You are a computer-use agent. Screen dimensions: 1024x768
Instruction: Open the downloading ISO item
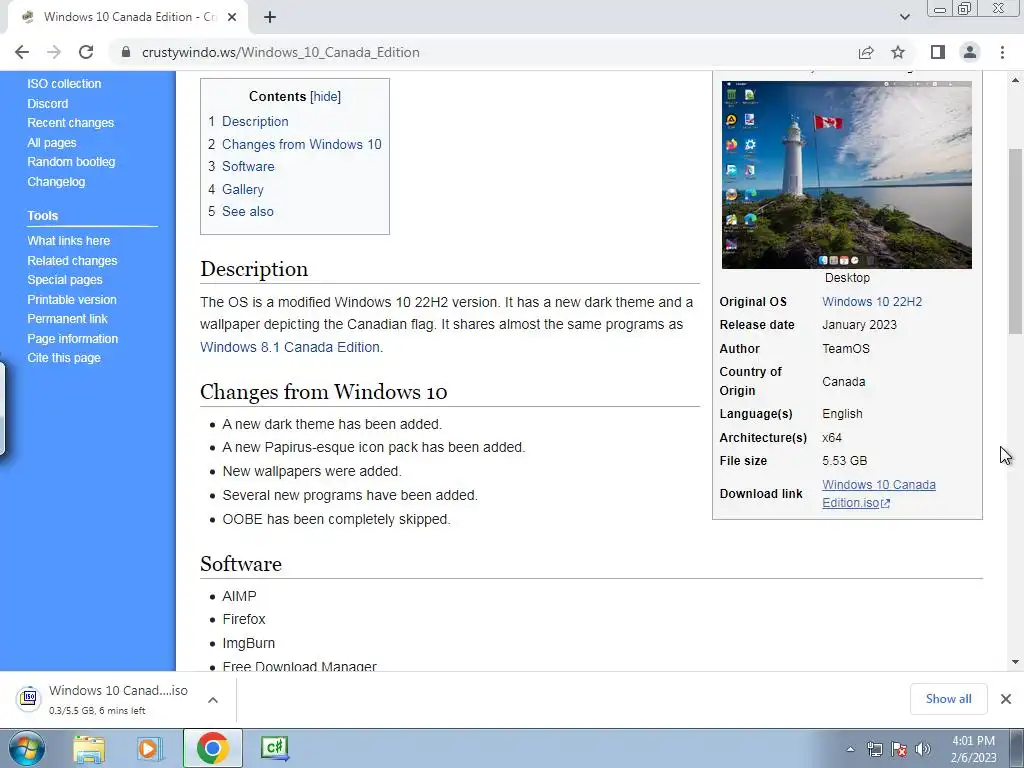point(118,699)
